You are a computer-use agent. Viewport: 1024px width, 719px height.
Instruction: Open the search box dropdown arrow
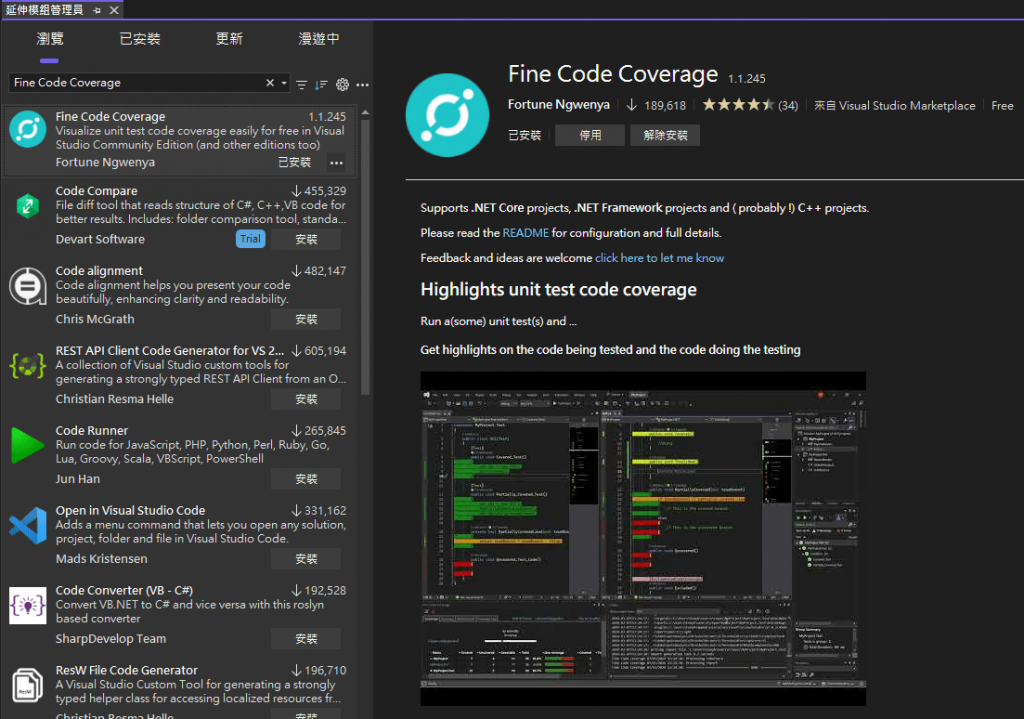coord(284,83)
